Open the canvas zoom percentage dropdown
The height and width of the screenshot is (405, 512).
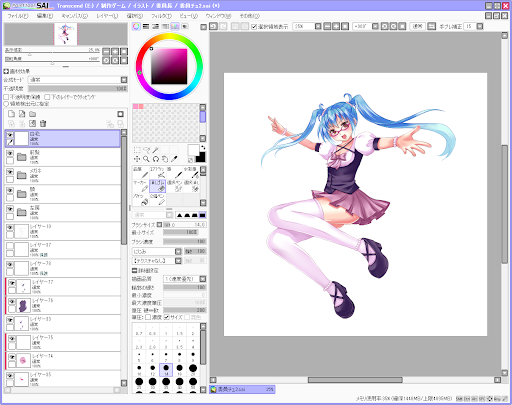click(318, 26)
